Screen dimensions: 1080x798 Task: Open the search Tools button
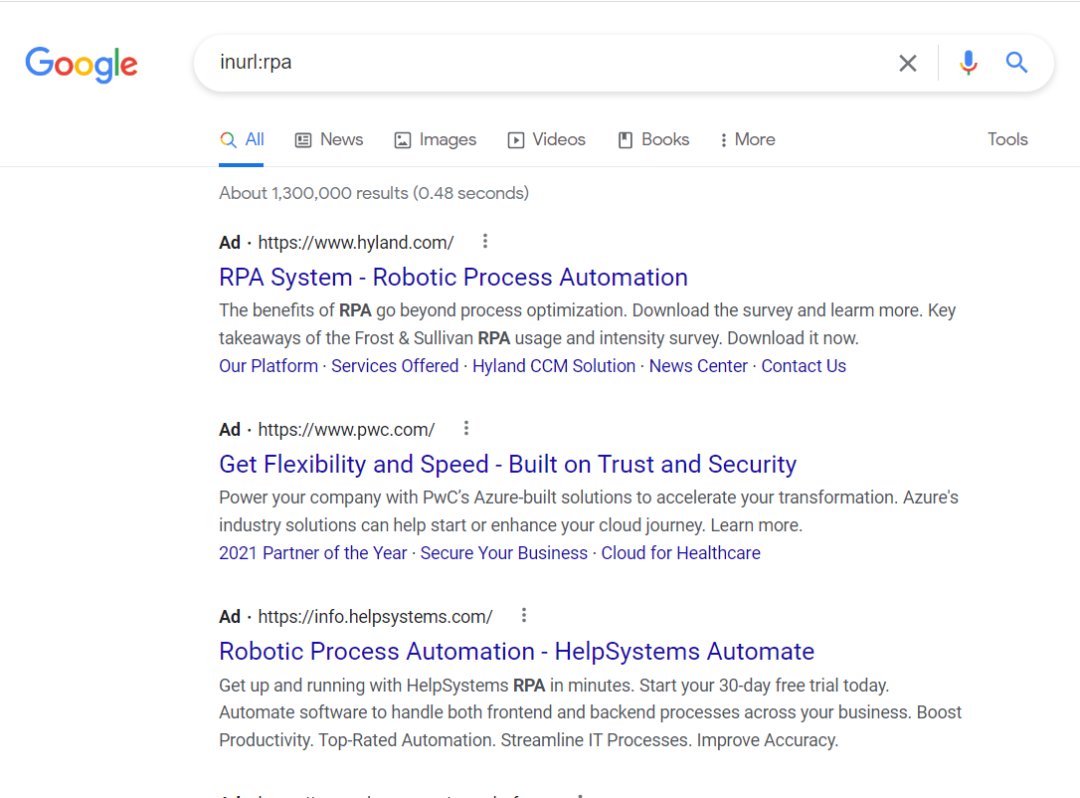click(1007, 140)
